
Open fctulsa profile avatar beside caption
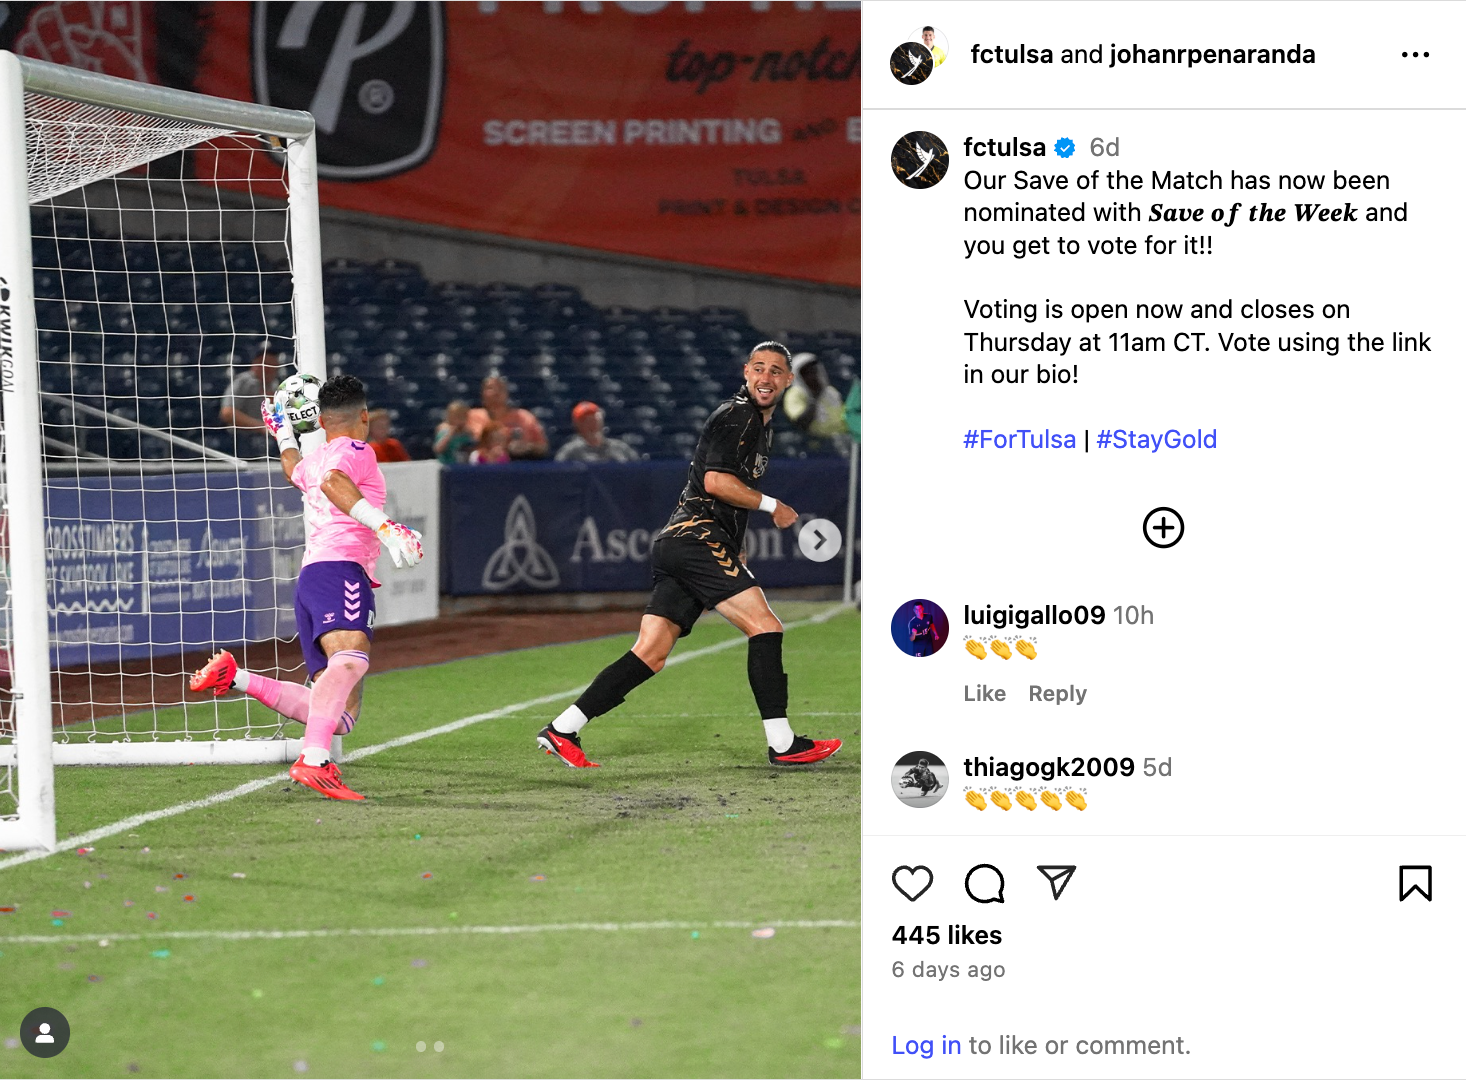pos(919,160)
